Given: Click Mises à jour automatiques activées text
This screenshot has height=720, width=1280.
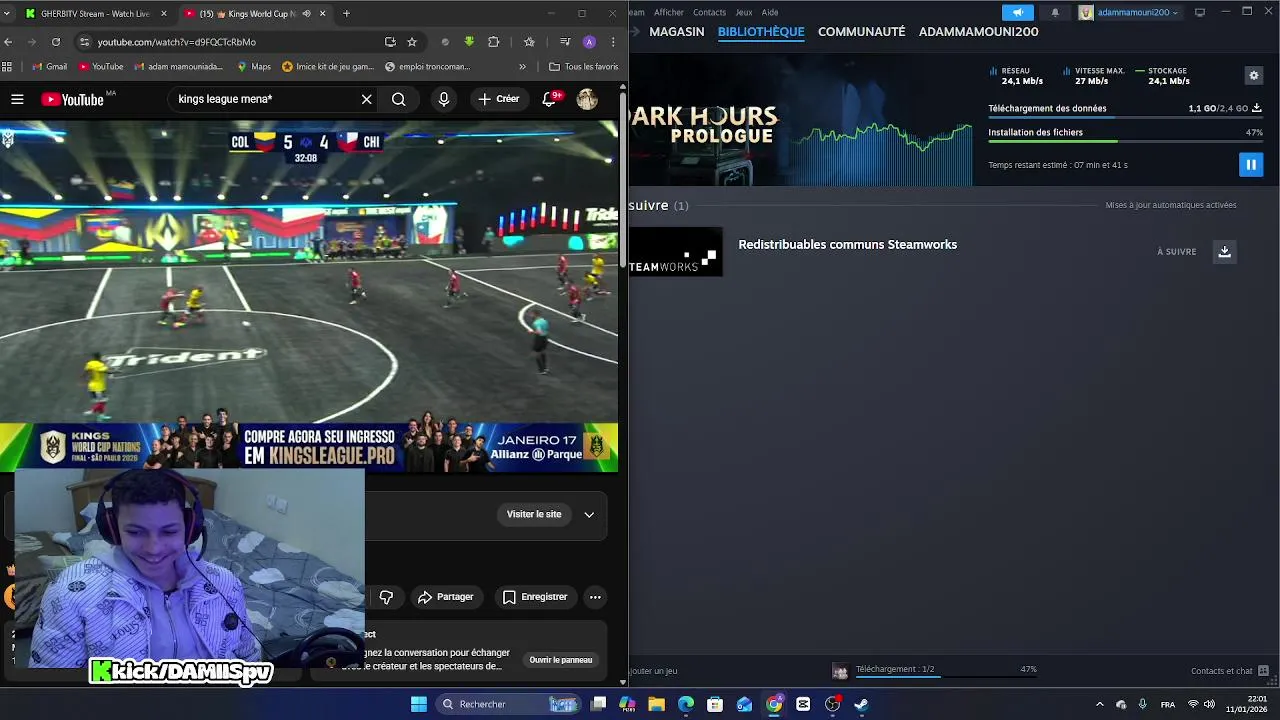Looking at the screenshot, I should (x=1171, y=205).
